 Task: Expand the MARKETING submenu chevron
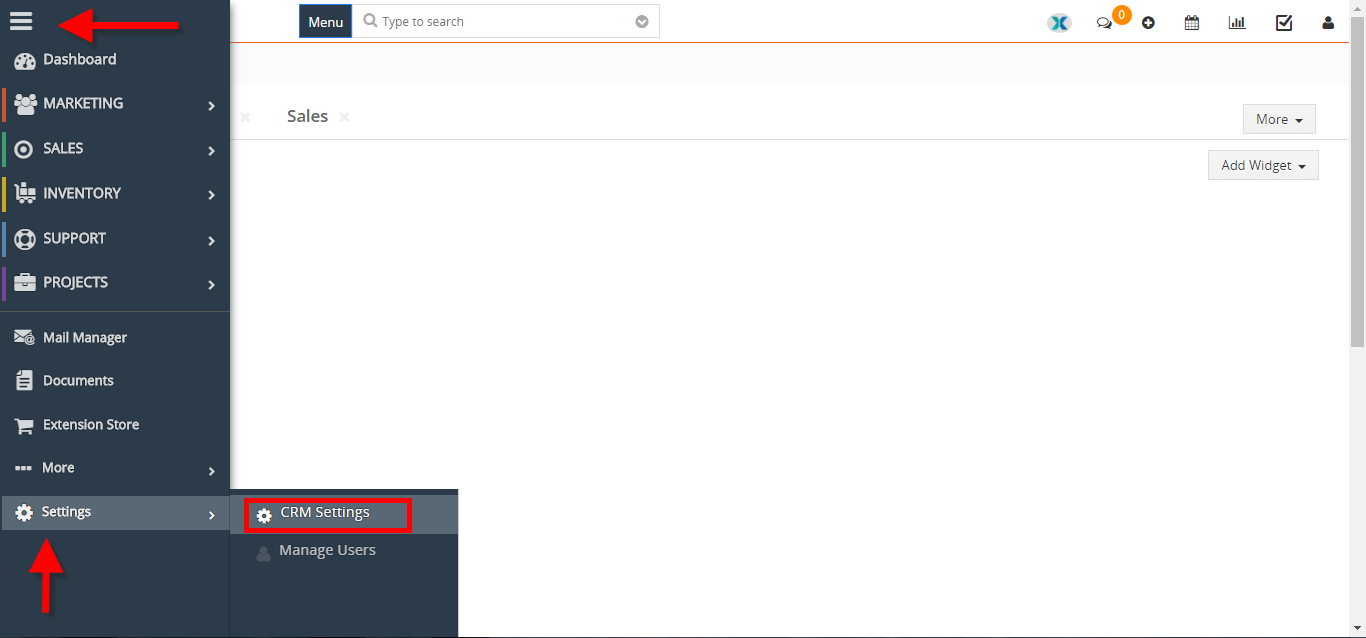(x=211, y=105)
